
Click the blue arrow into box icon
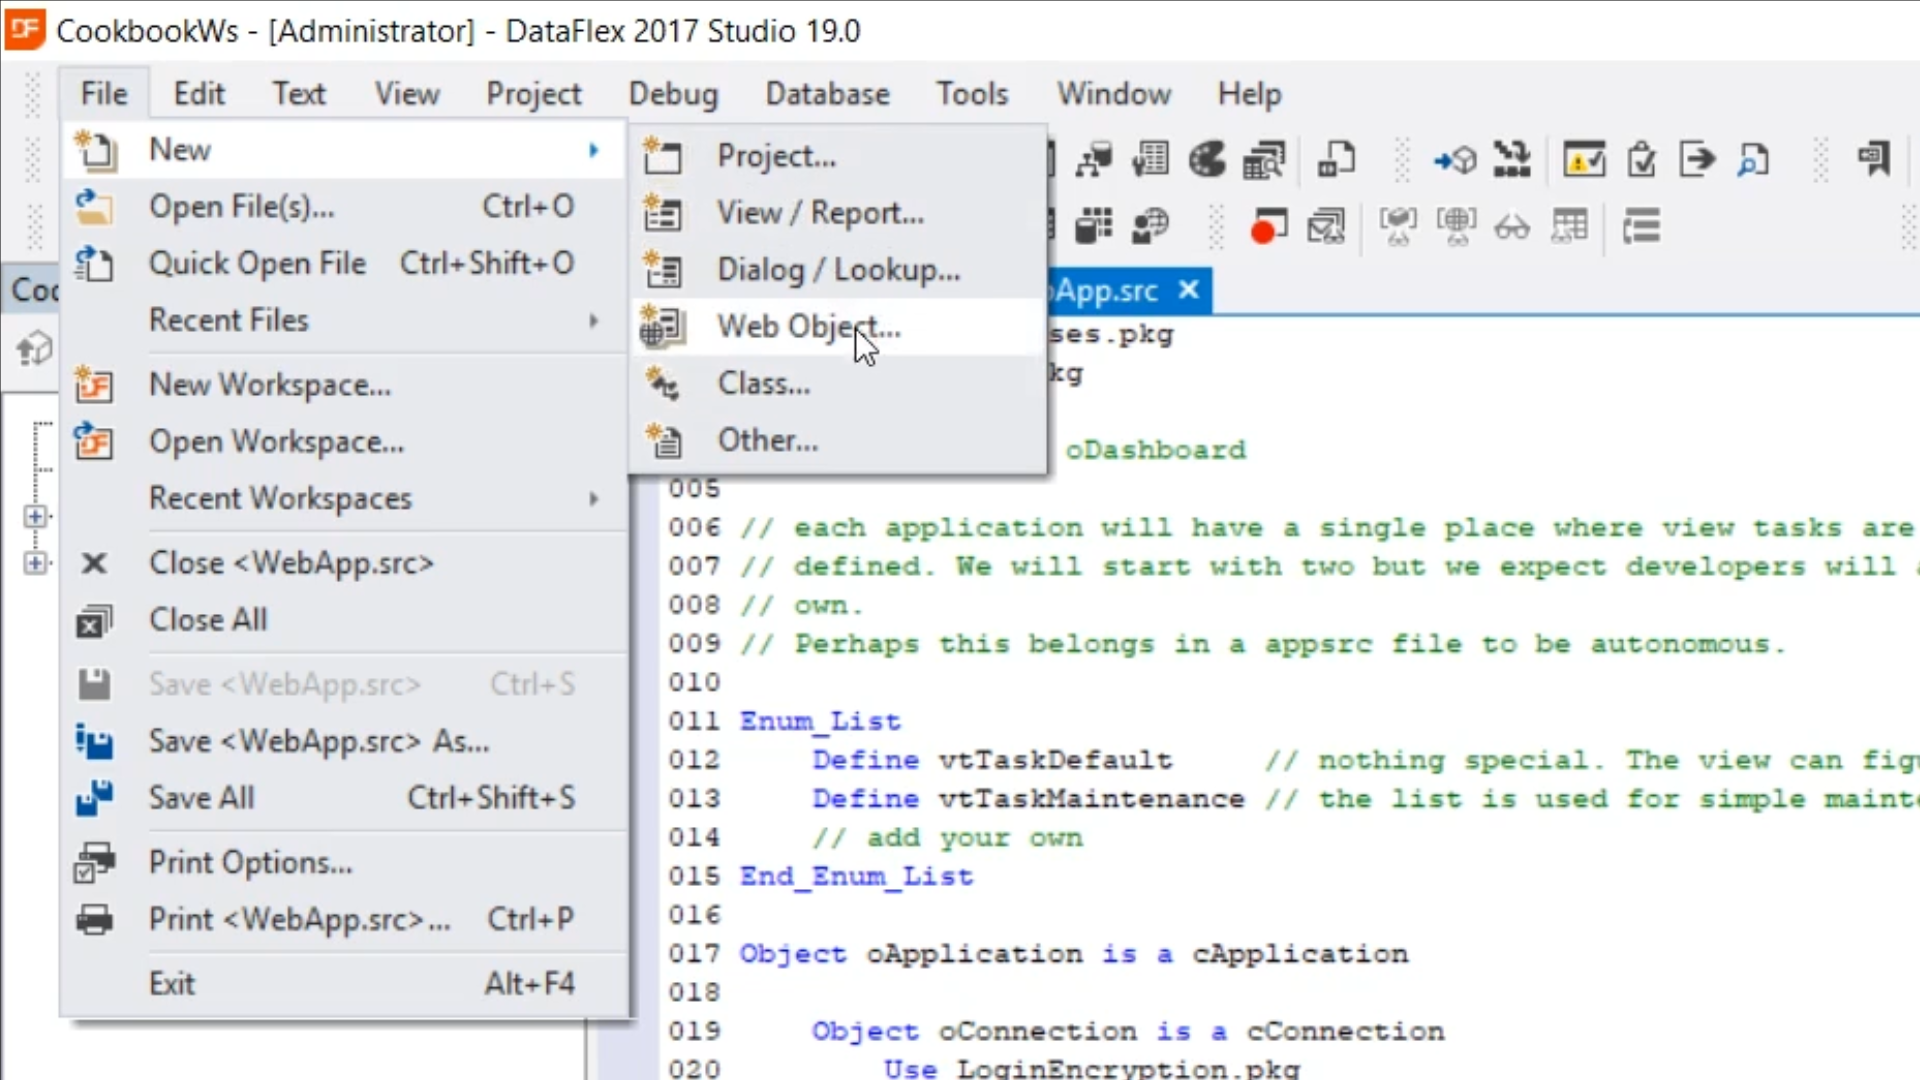click(x=1454, y=159)
